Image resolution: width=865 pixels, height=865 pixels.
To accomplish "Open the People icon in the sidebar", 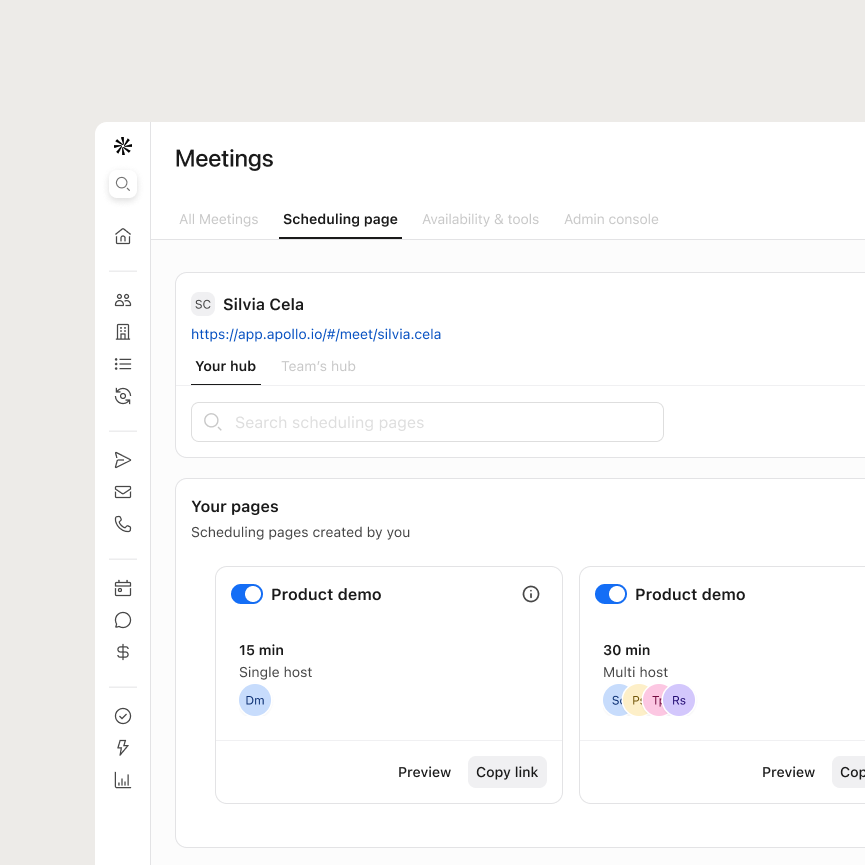I will 122,299.
